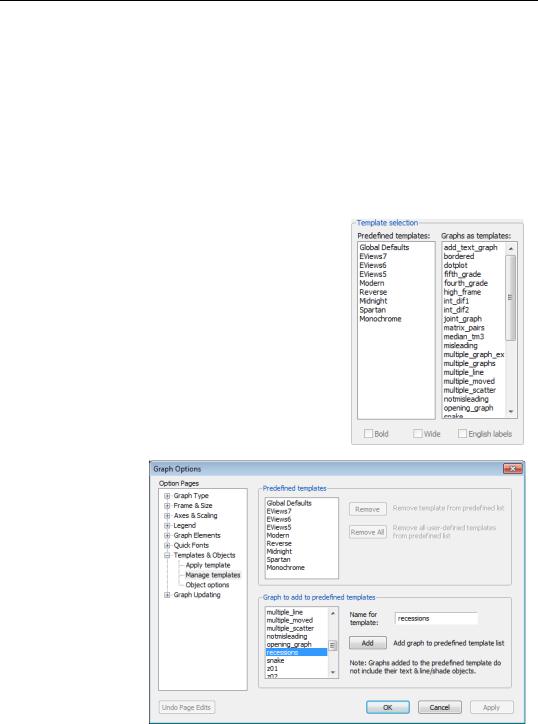Screen dimensions: 538x724
Task: Select the Graph Type option page
Action: click(x=191, y=495)
